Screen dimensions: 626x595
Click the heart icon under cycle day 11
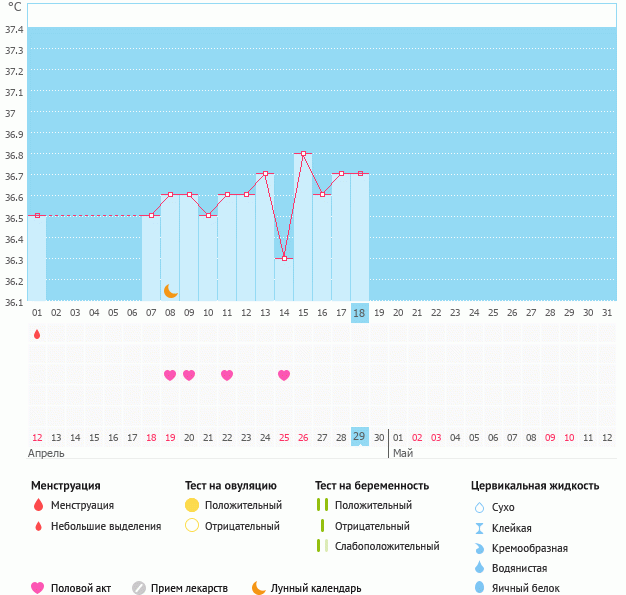click(x=227, y=375)
